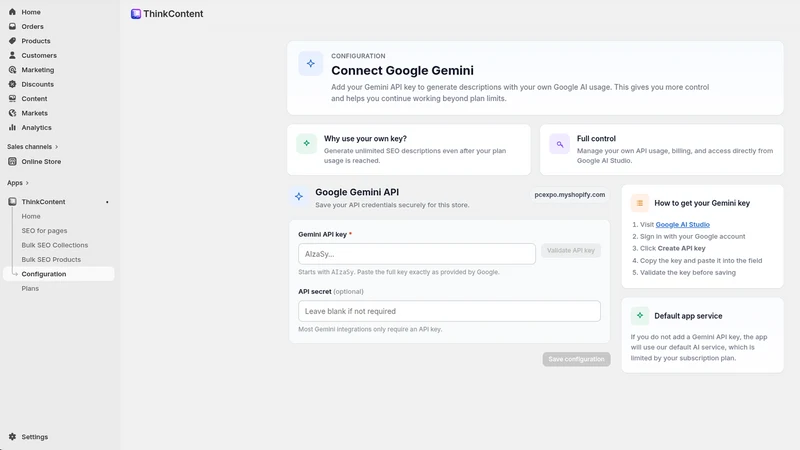Click 'Most Gemini integrations only require' note

click(x=370, y=329)
